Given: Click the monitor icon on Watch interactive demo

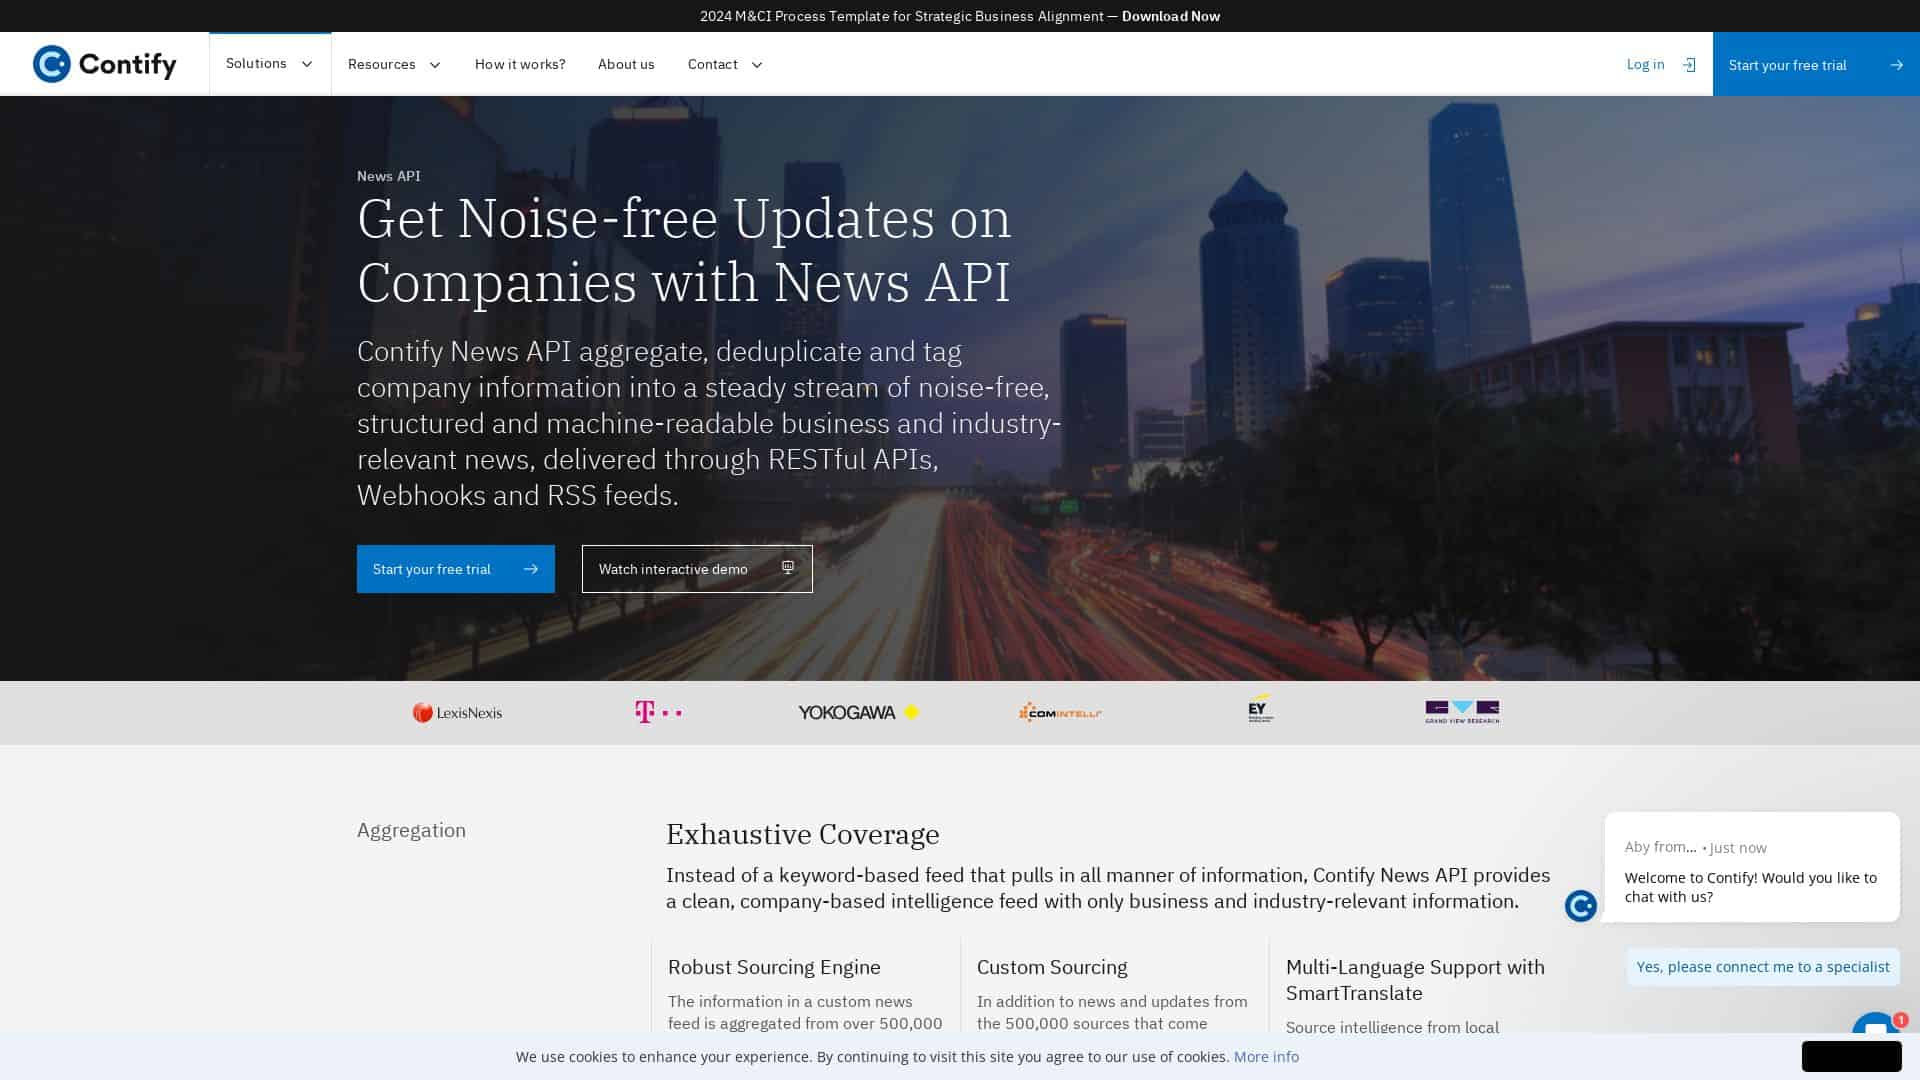Looking at the screenshot, I should [x=787, y=568].
